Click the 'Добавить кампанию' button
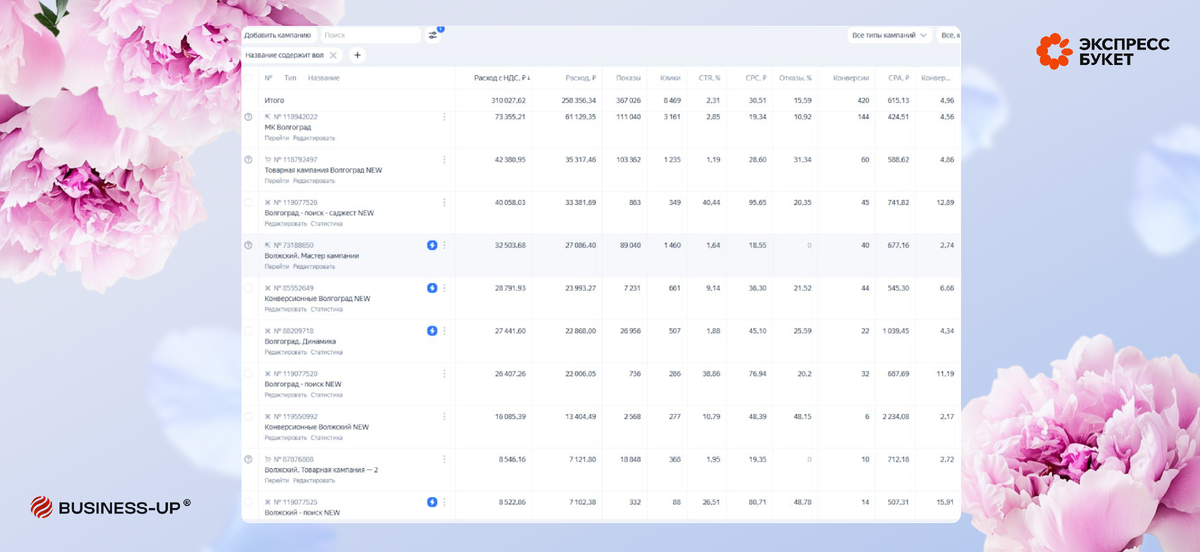Screen dimensions: 1200x552 tap(278, 35)
